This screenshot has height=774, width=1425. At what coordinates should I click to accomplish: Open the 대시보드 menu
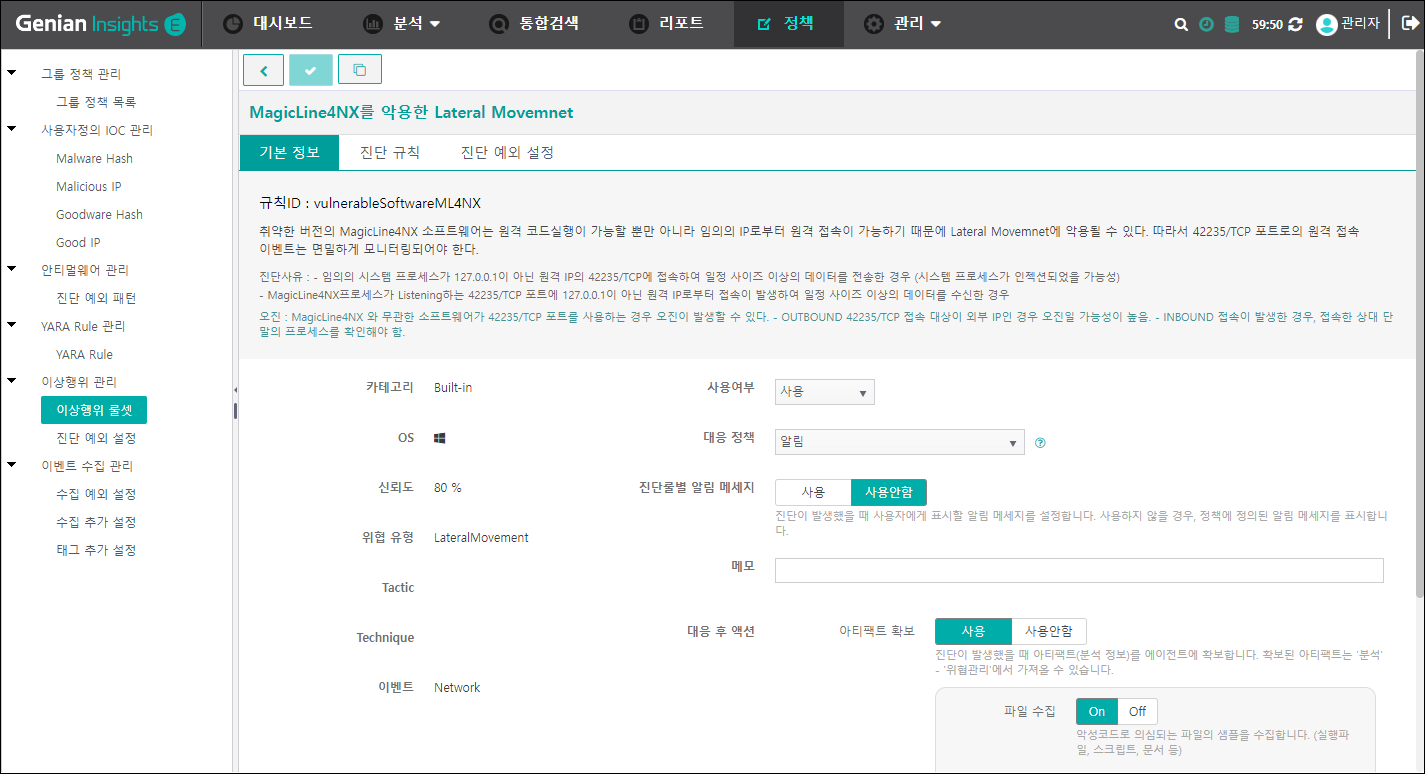(x=267, y=23)
